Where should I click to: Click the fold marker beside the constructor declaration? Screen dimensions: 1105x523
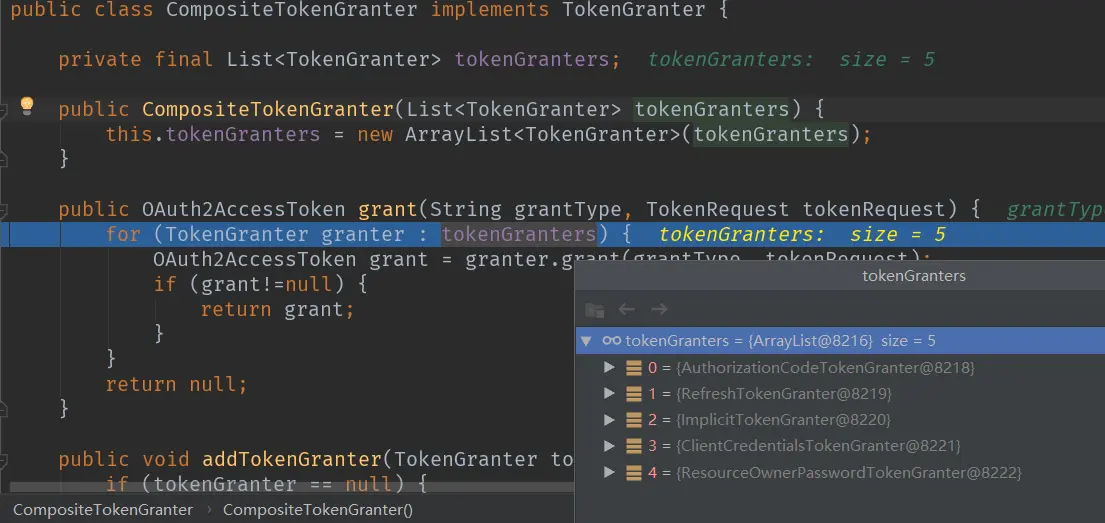click(4, 109)
